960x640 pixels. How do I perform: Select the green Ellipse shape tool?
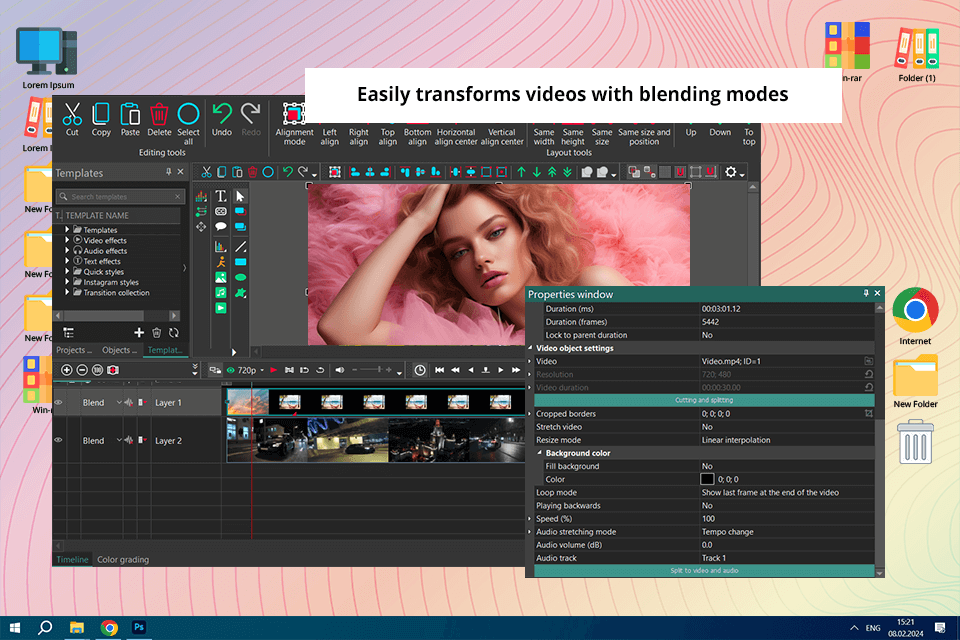pyautogui.click(x=241, y=277)
